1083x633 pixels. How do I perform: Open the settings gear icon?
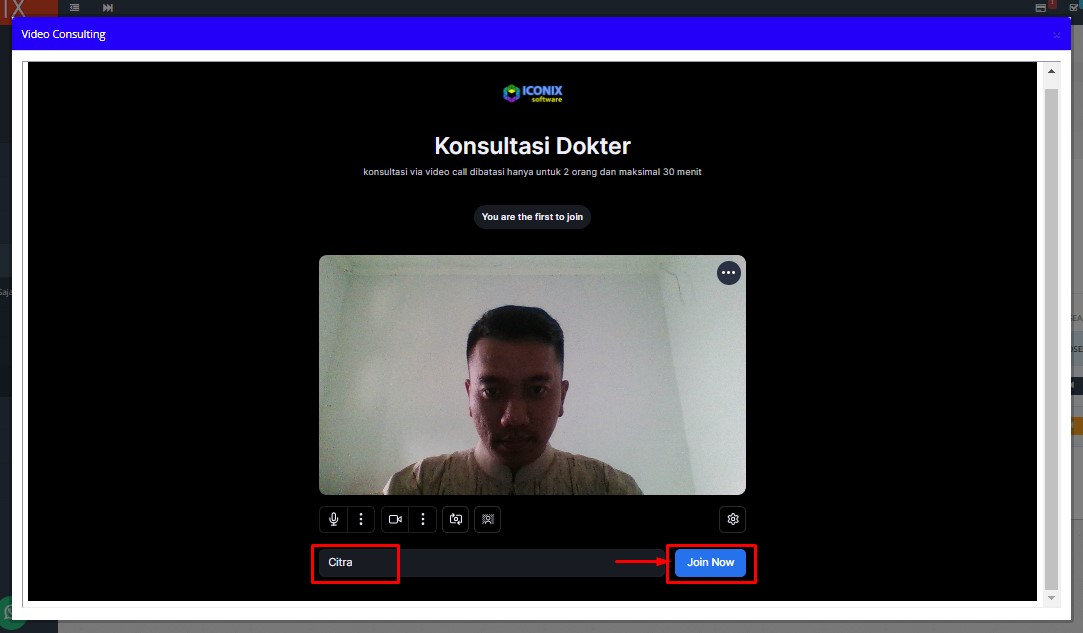point(732,520)
